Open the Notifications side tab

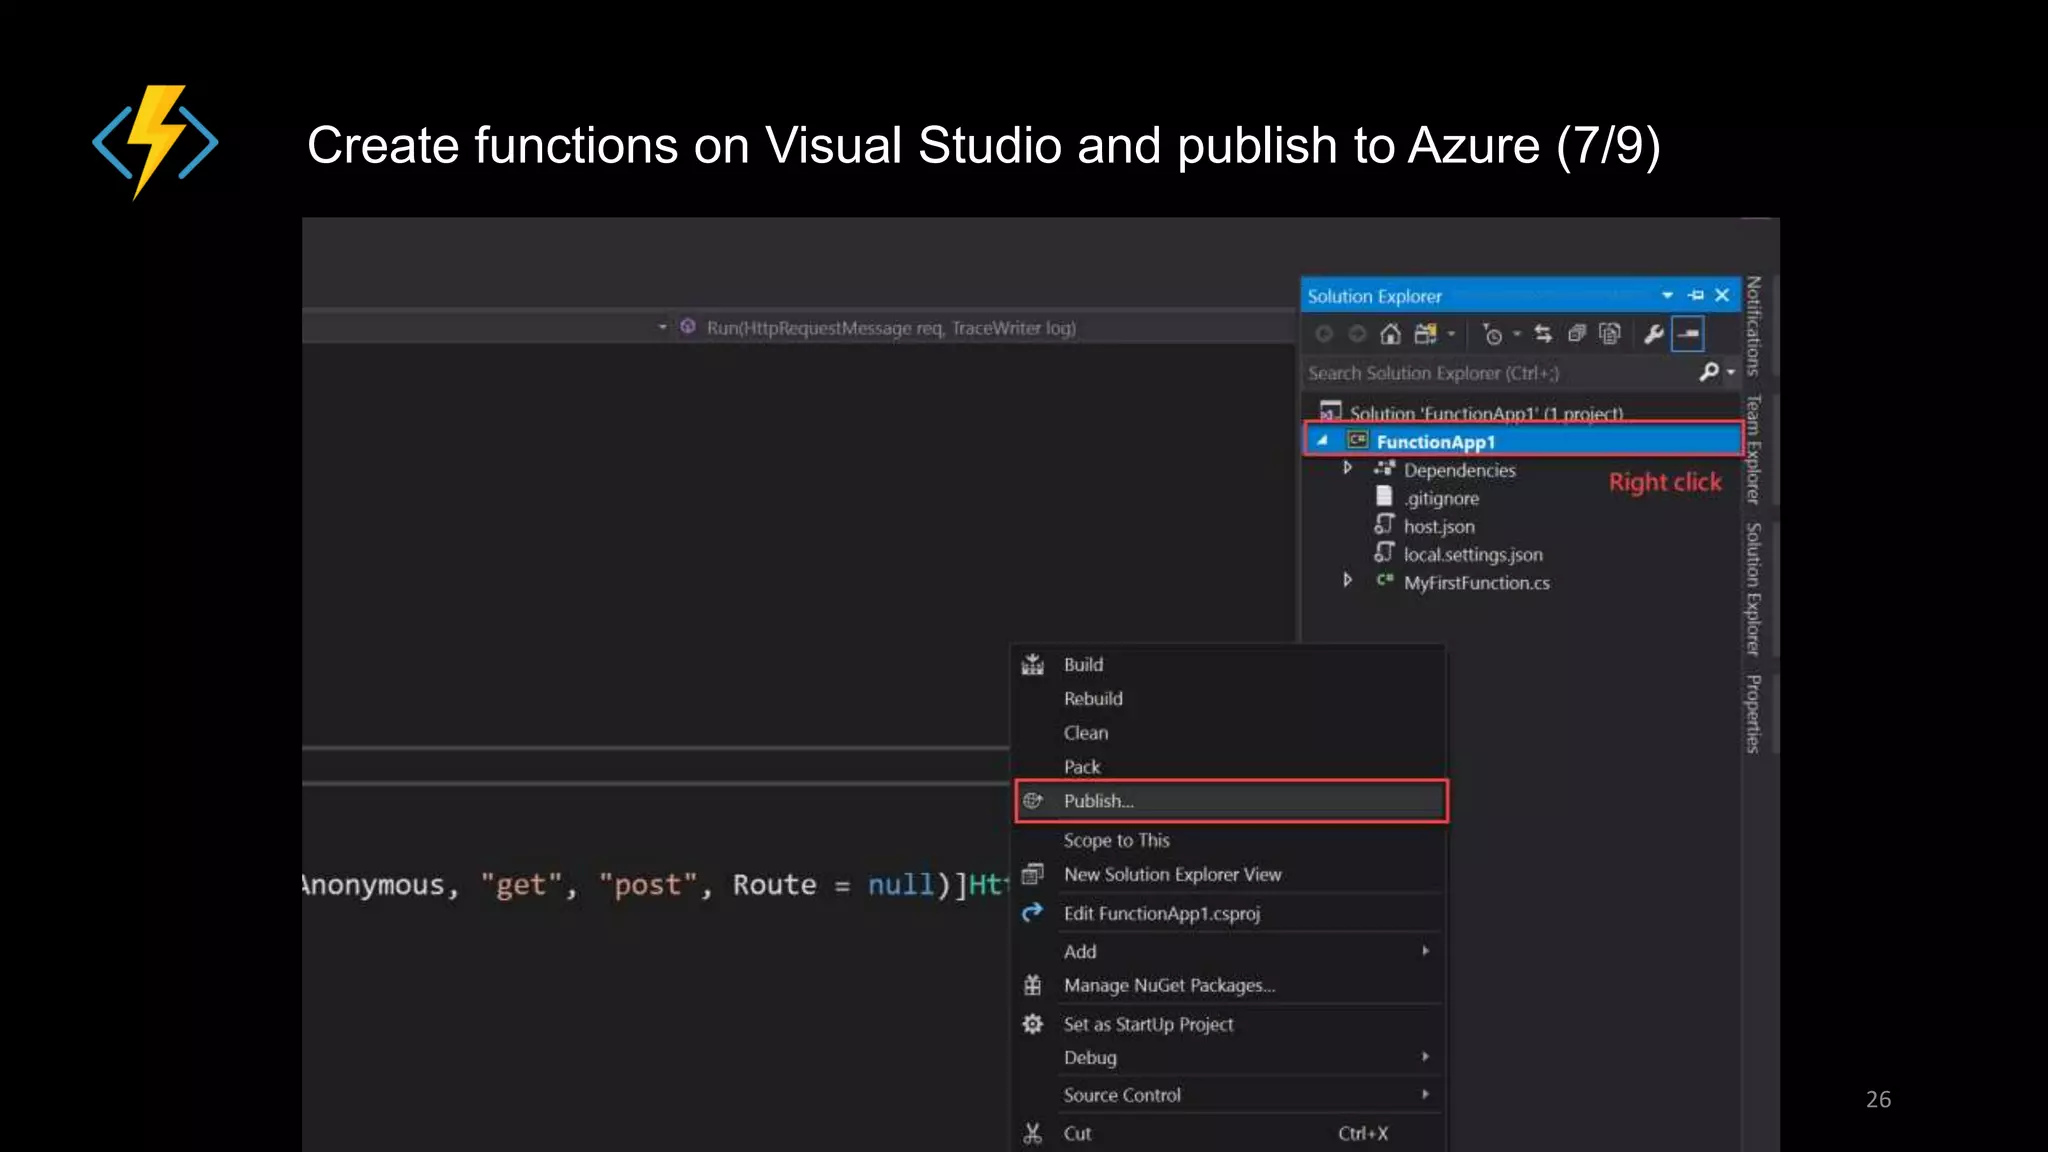click(1753, 325)
